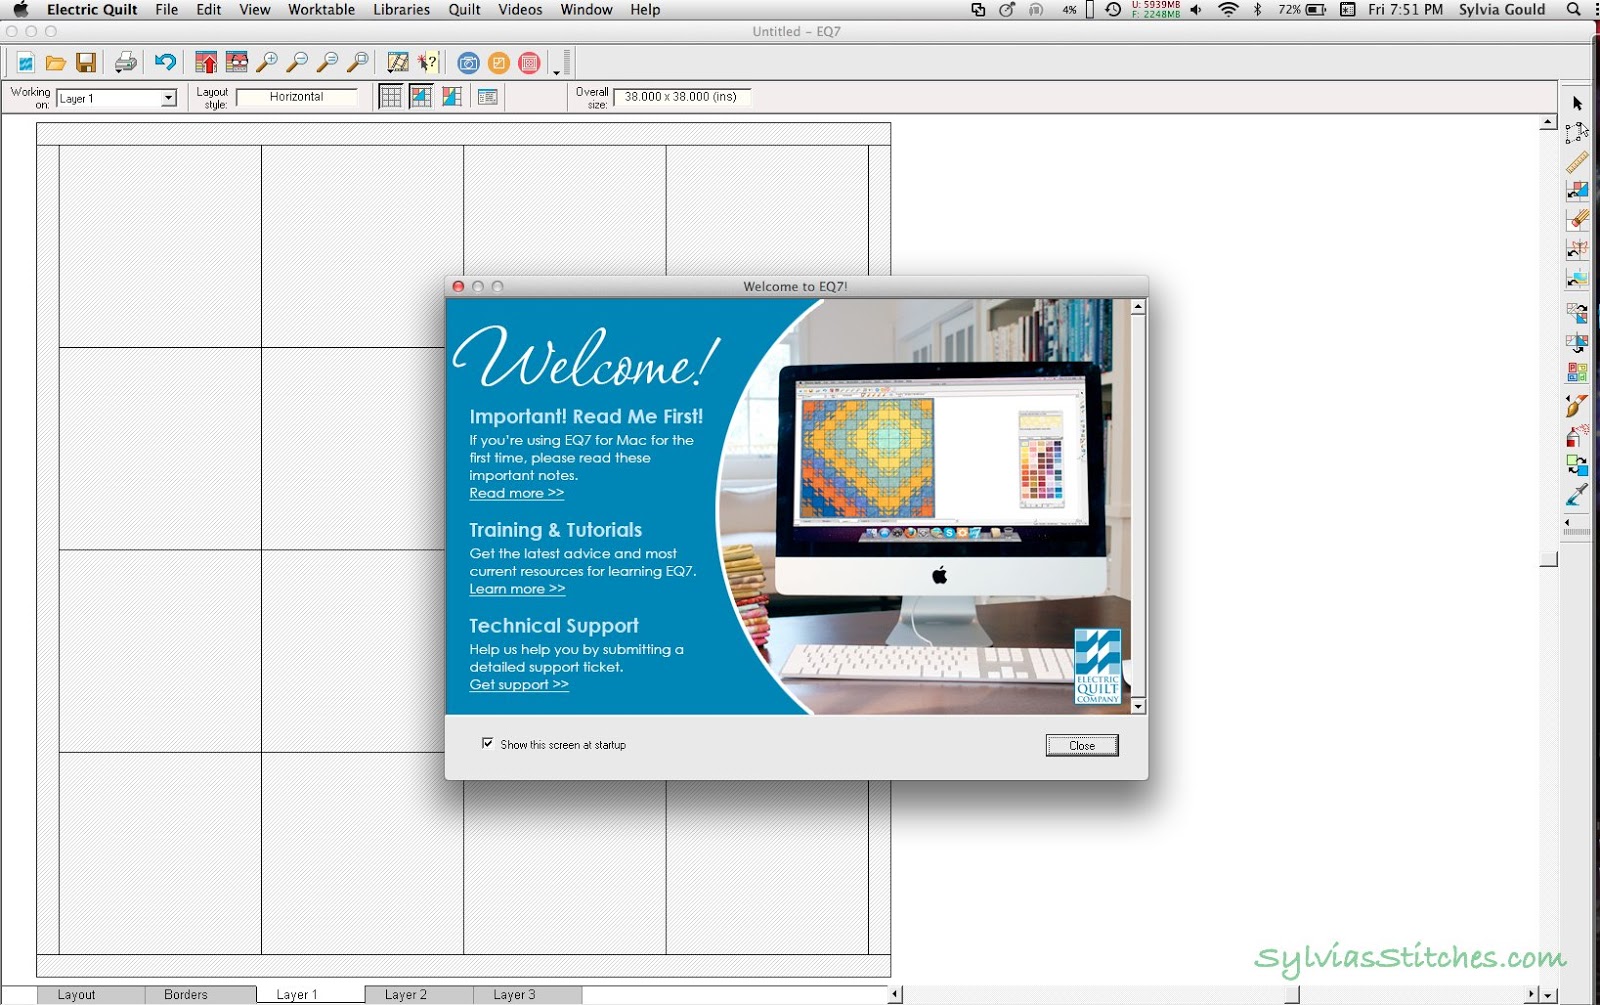Click the worktable vertical scroll up arrow

pyautogui.click(x=1548, y=122)
